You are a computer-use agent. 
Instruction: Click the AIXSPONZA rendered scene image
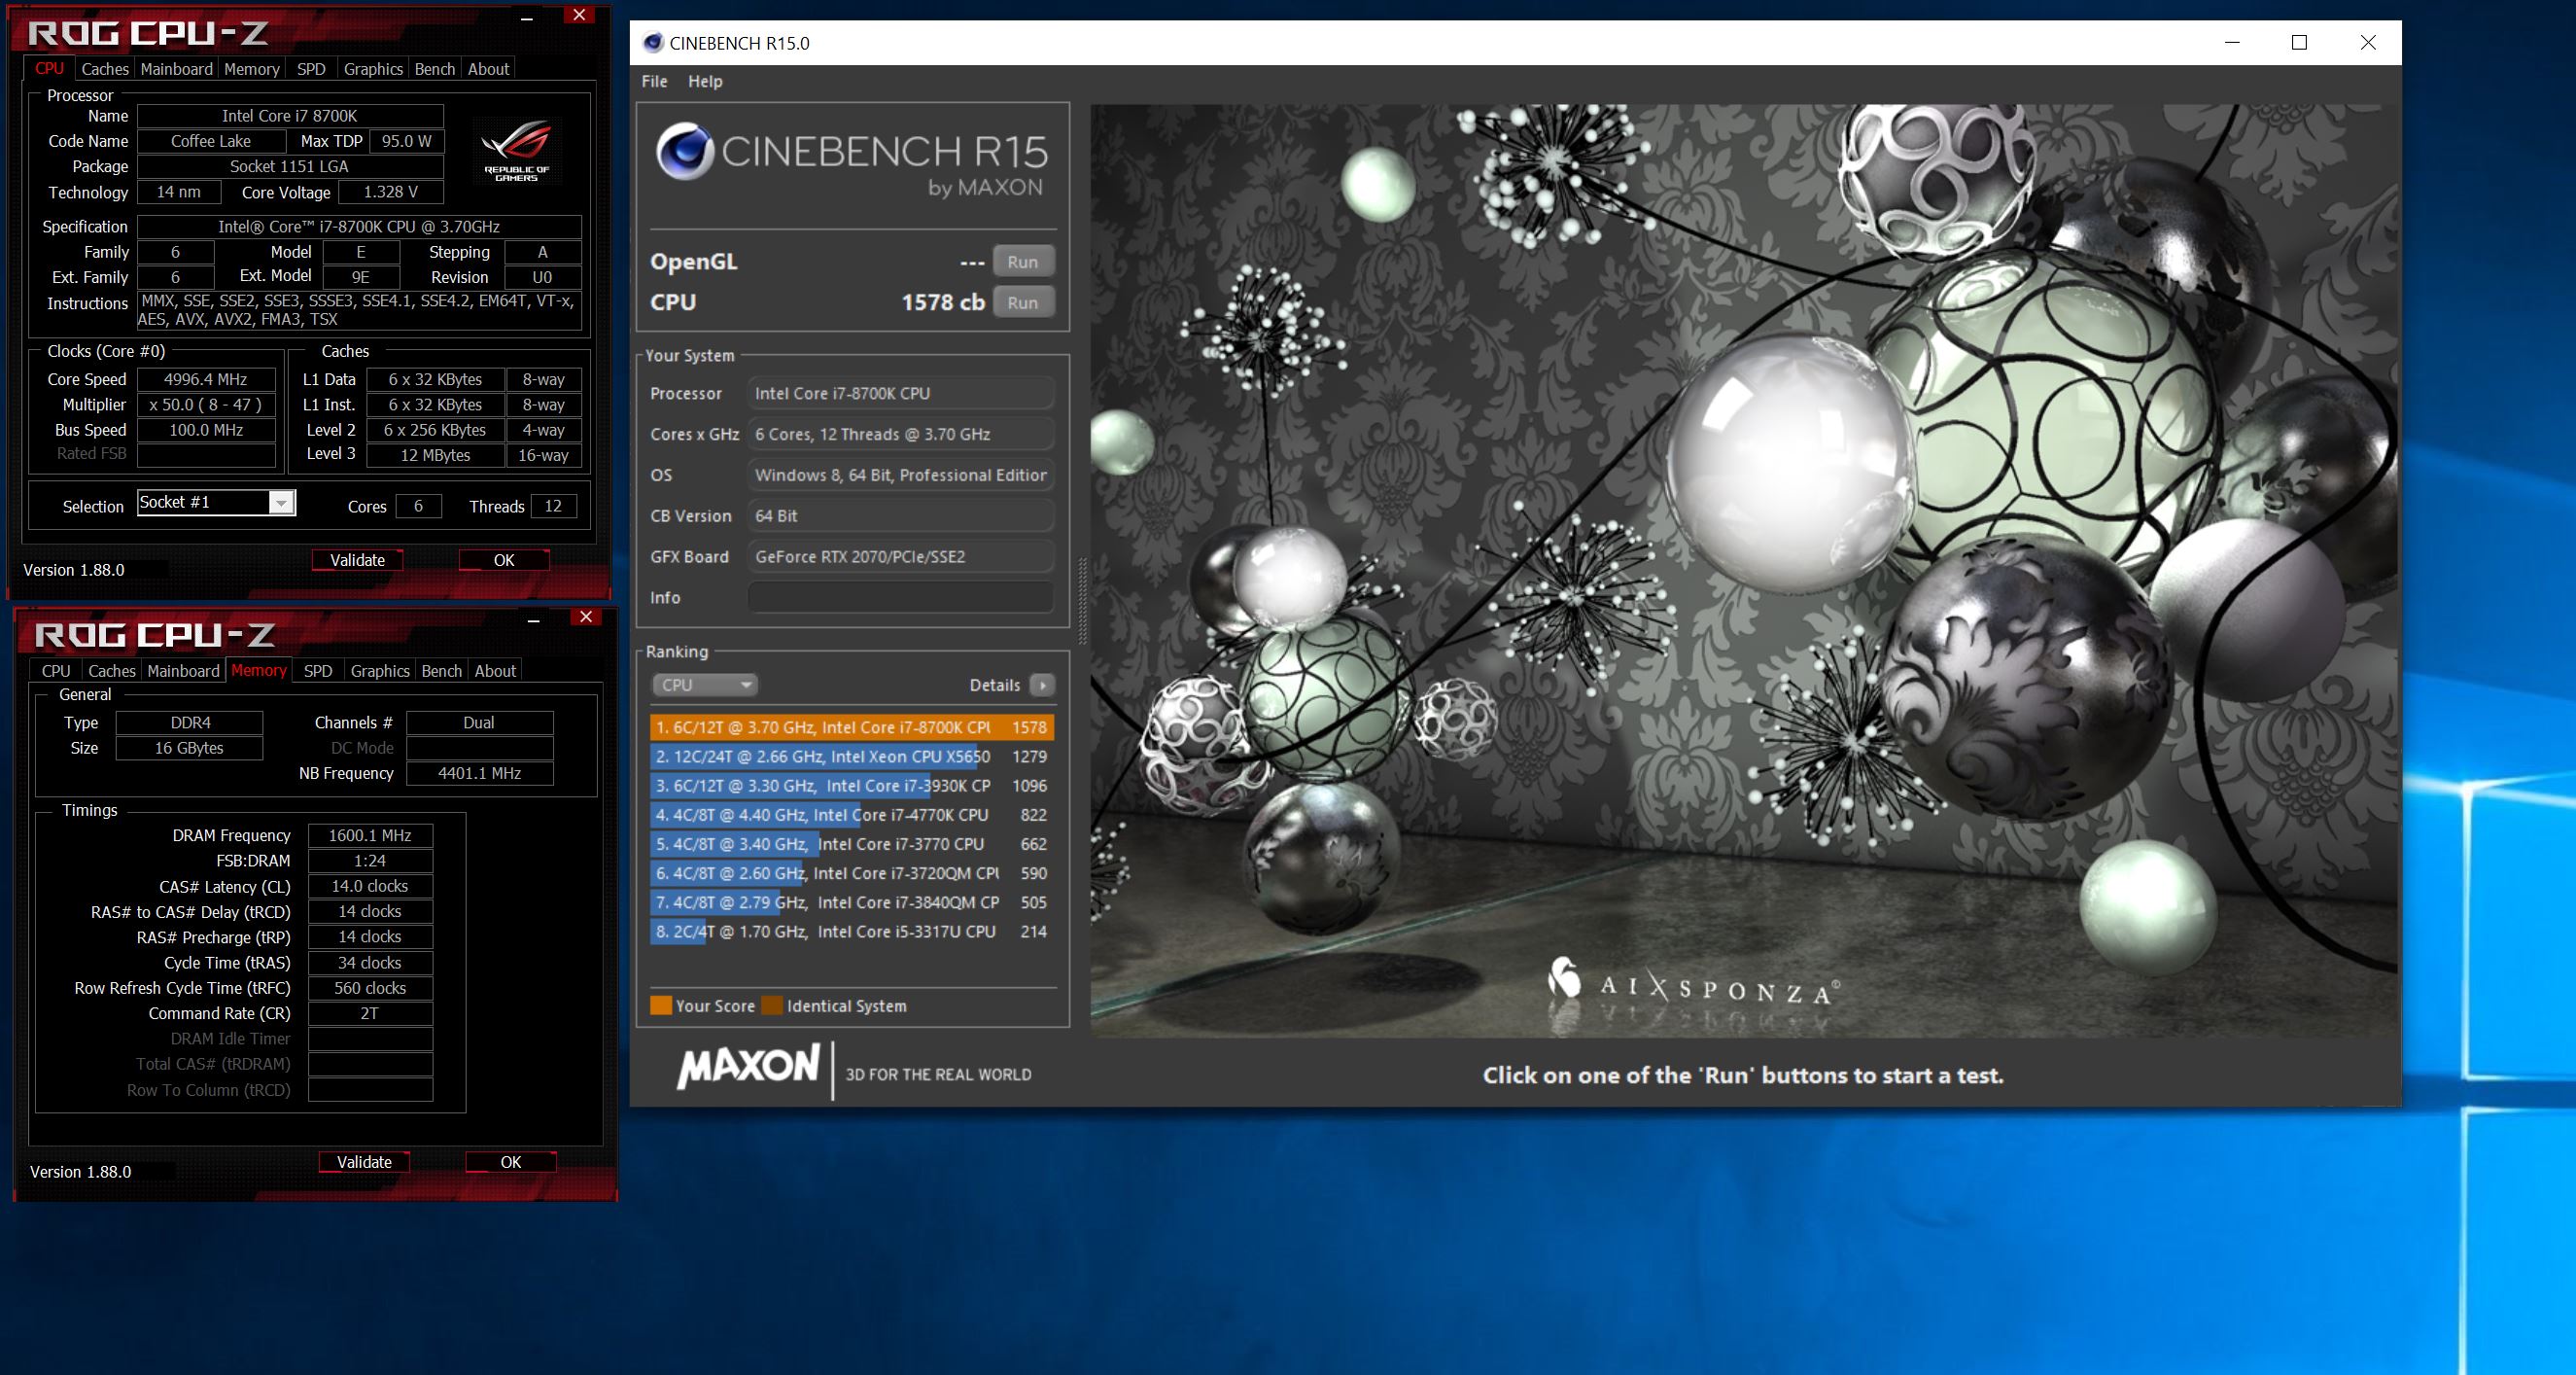[x=1743, y=570]
